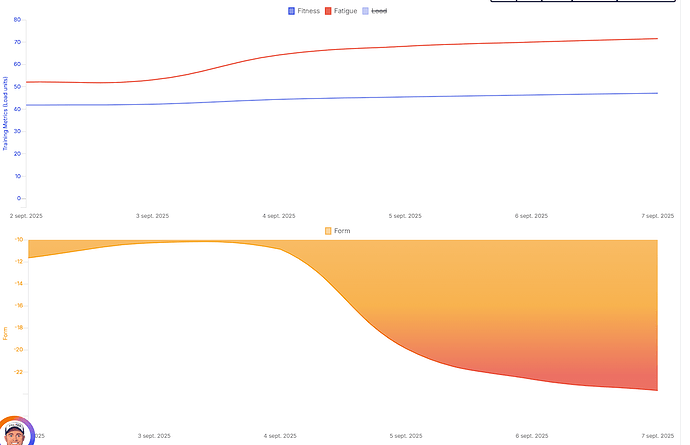Open the user avatar in bottom-left corner
Image resolution: width=690 pixels, height=445 pixels.
coord(14,433)
